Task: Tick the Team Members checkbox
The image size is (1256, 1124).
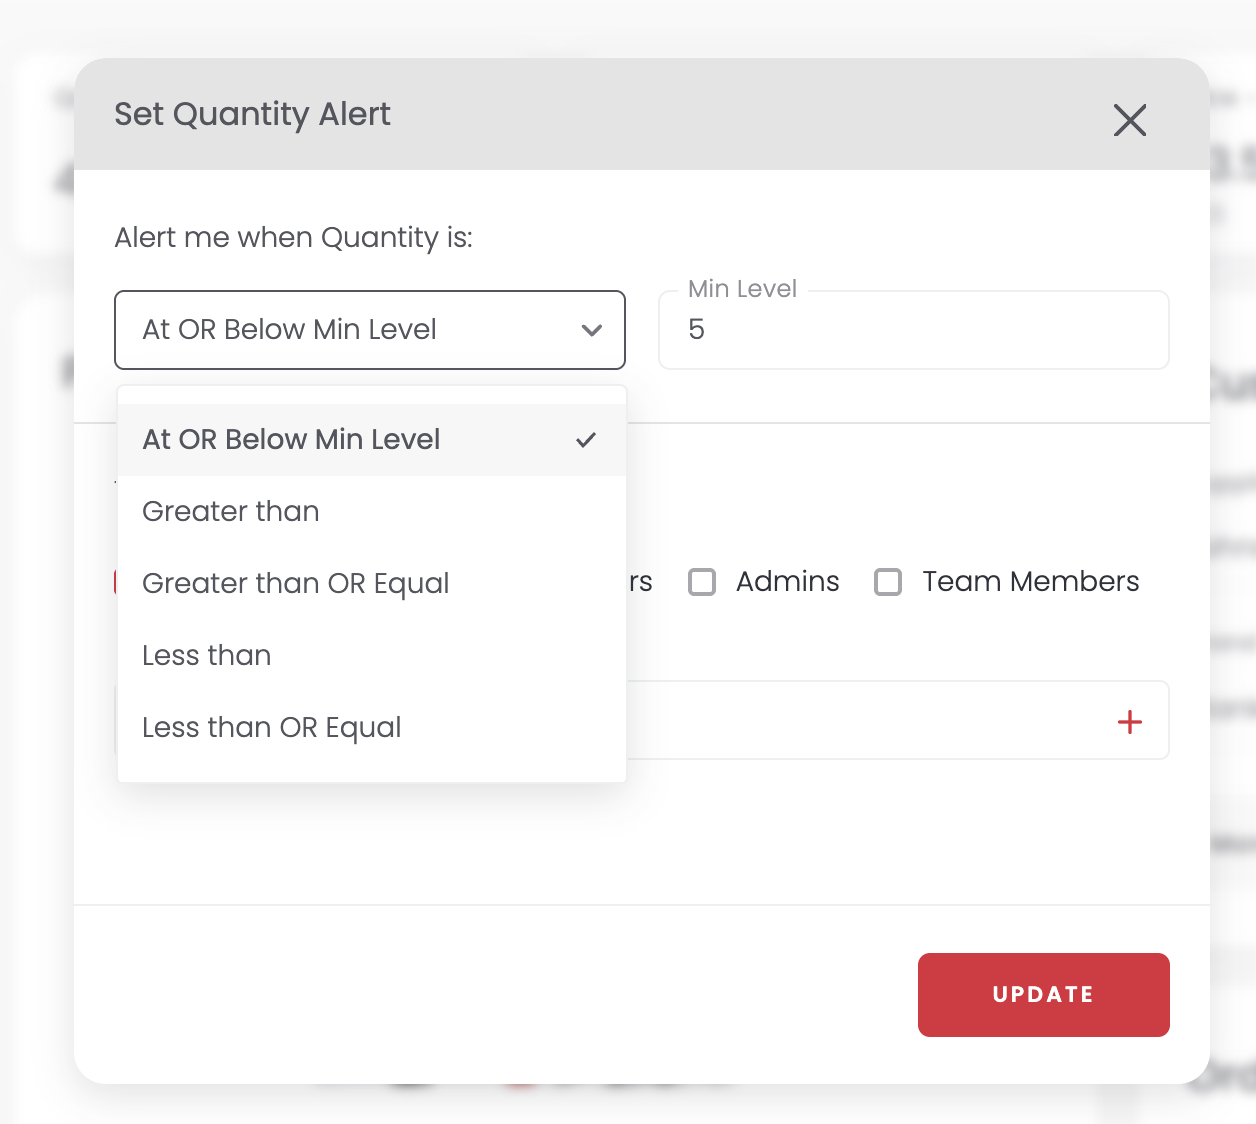Action: click(x=888, y=582)
